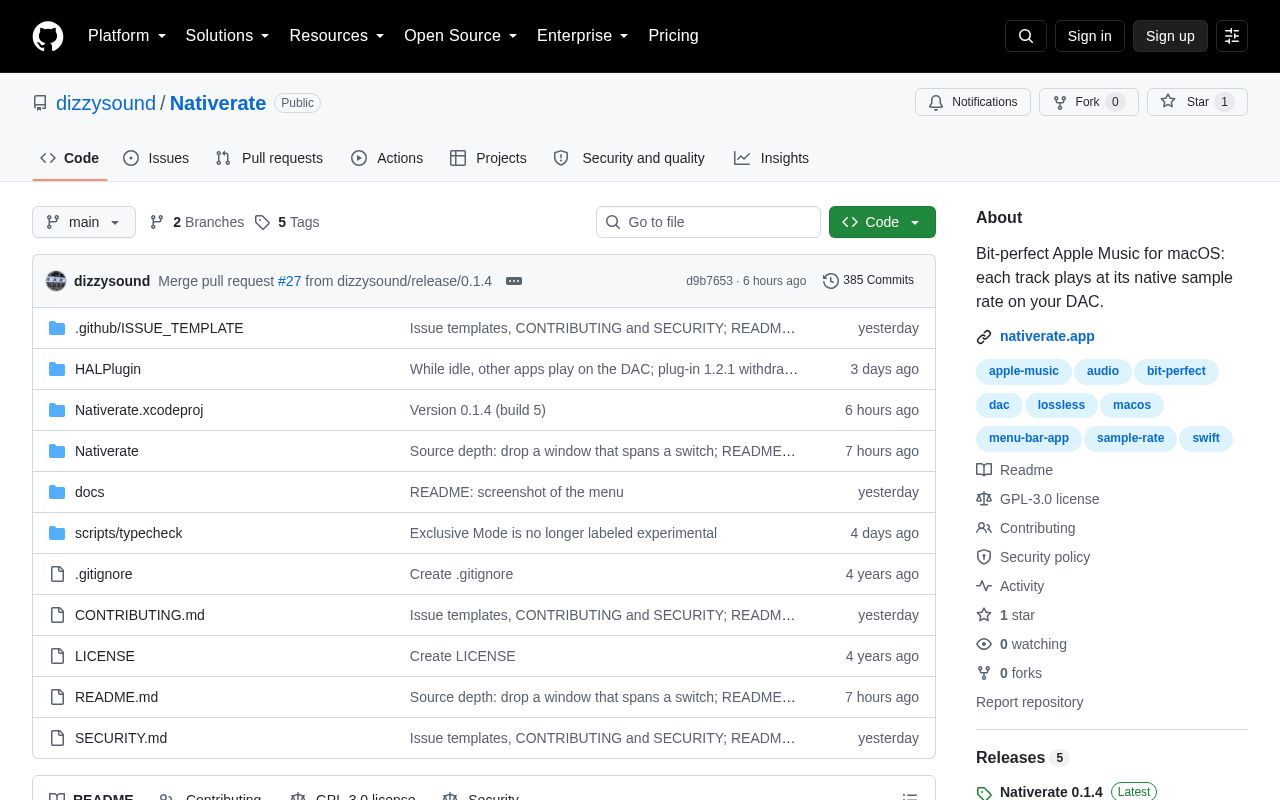The width and height of the screenshot is (1280, 800).
Task: Click commit message 'Version 0.1.4 (build 5)'
Action: pyautogui.click(x=478, y=410)
